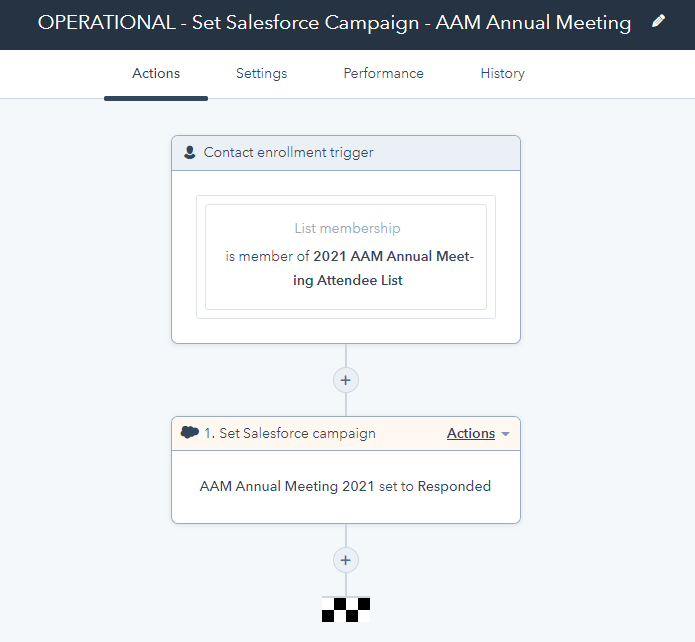Click the List membership filter criteria box

346,257
